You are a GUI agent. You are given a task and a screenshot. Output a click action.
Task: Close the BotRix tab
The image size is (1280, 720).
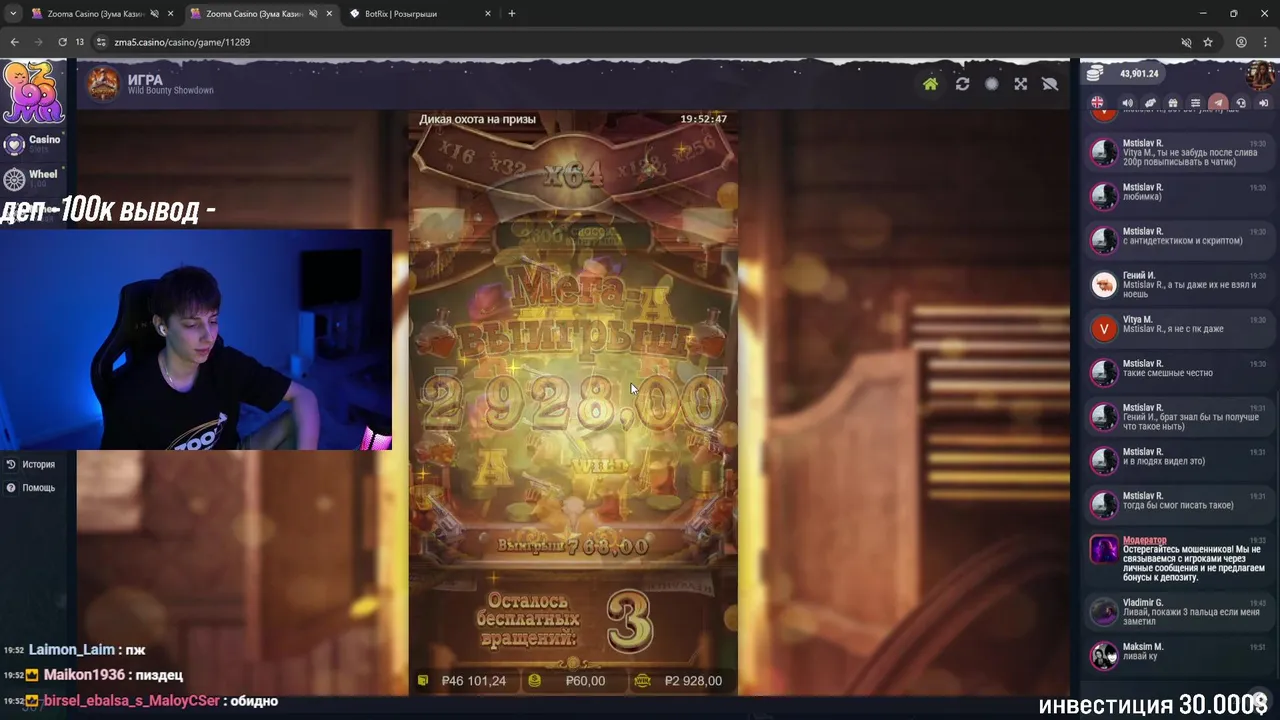pyautogui.click(x=488, y=14)
